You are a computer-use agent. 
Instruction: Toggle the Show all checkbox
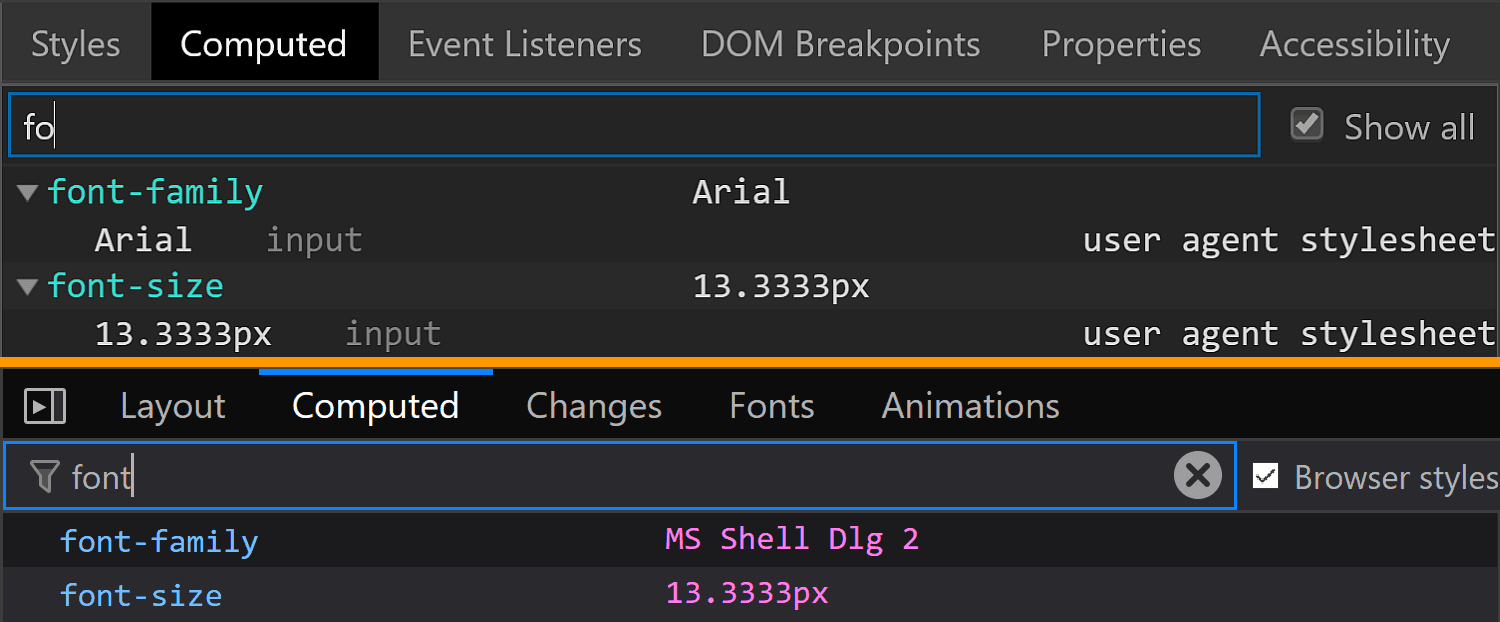[1307, 125]
